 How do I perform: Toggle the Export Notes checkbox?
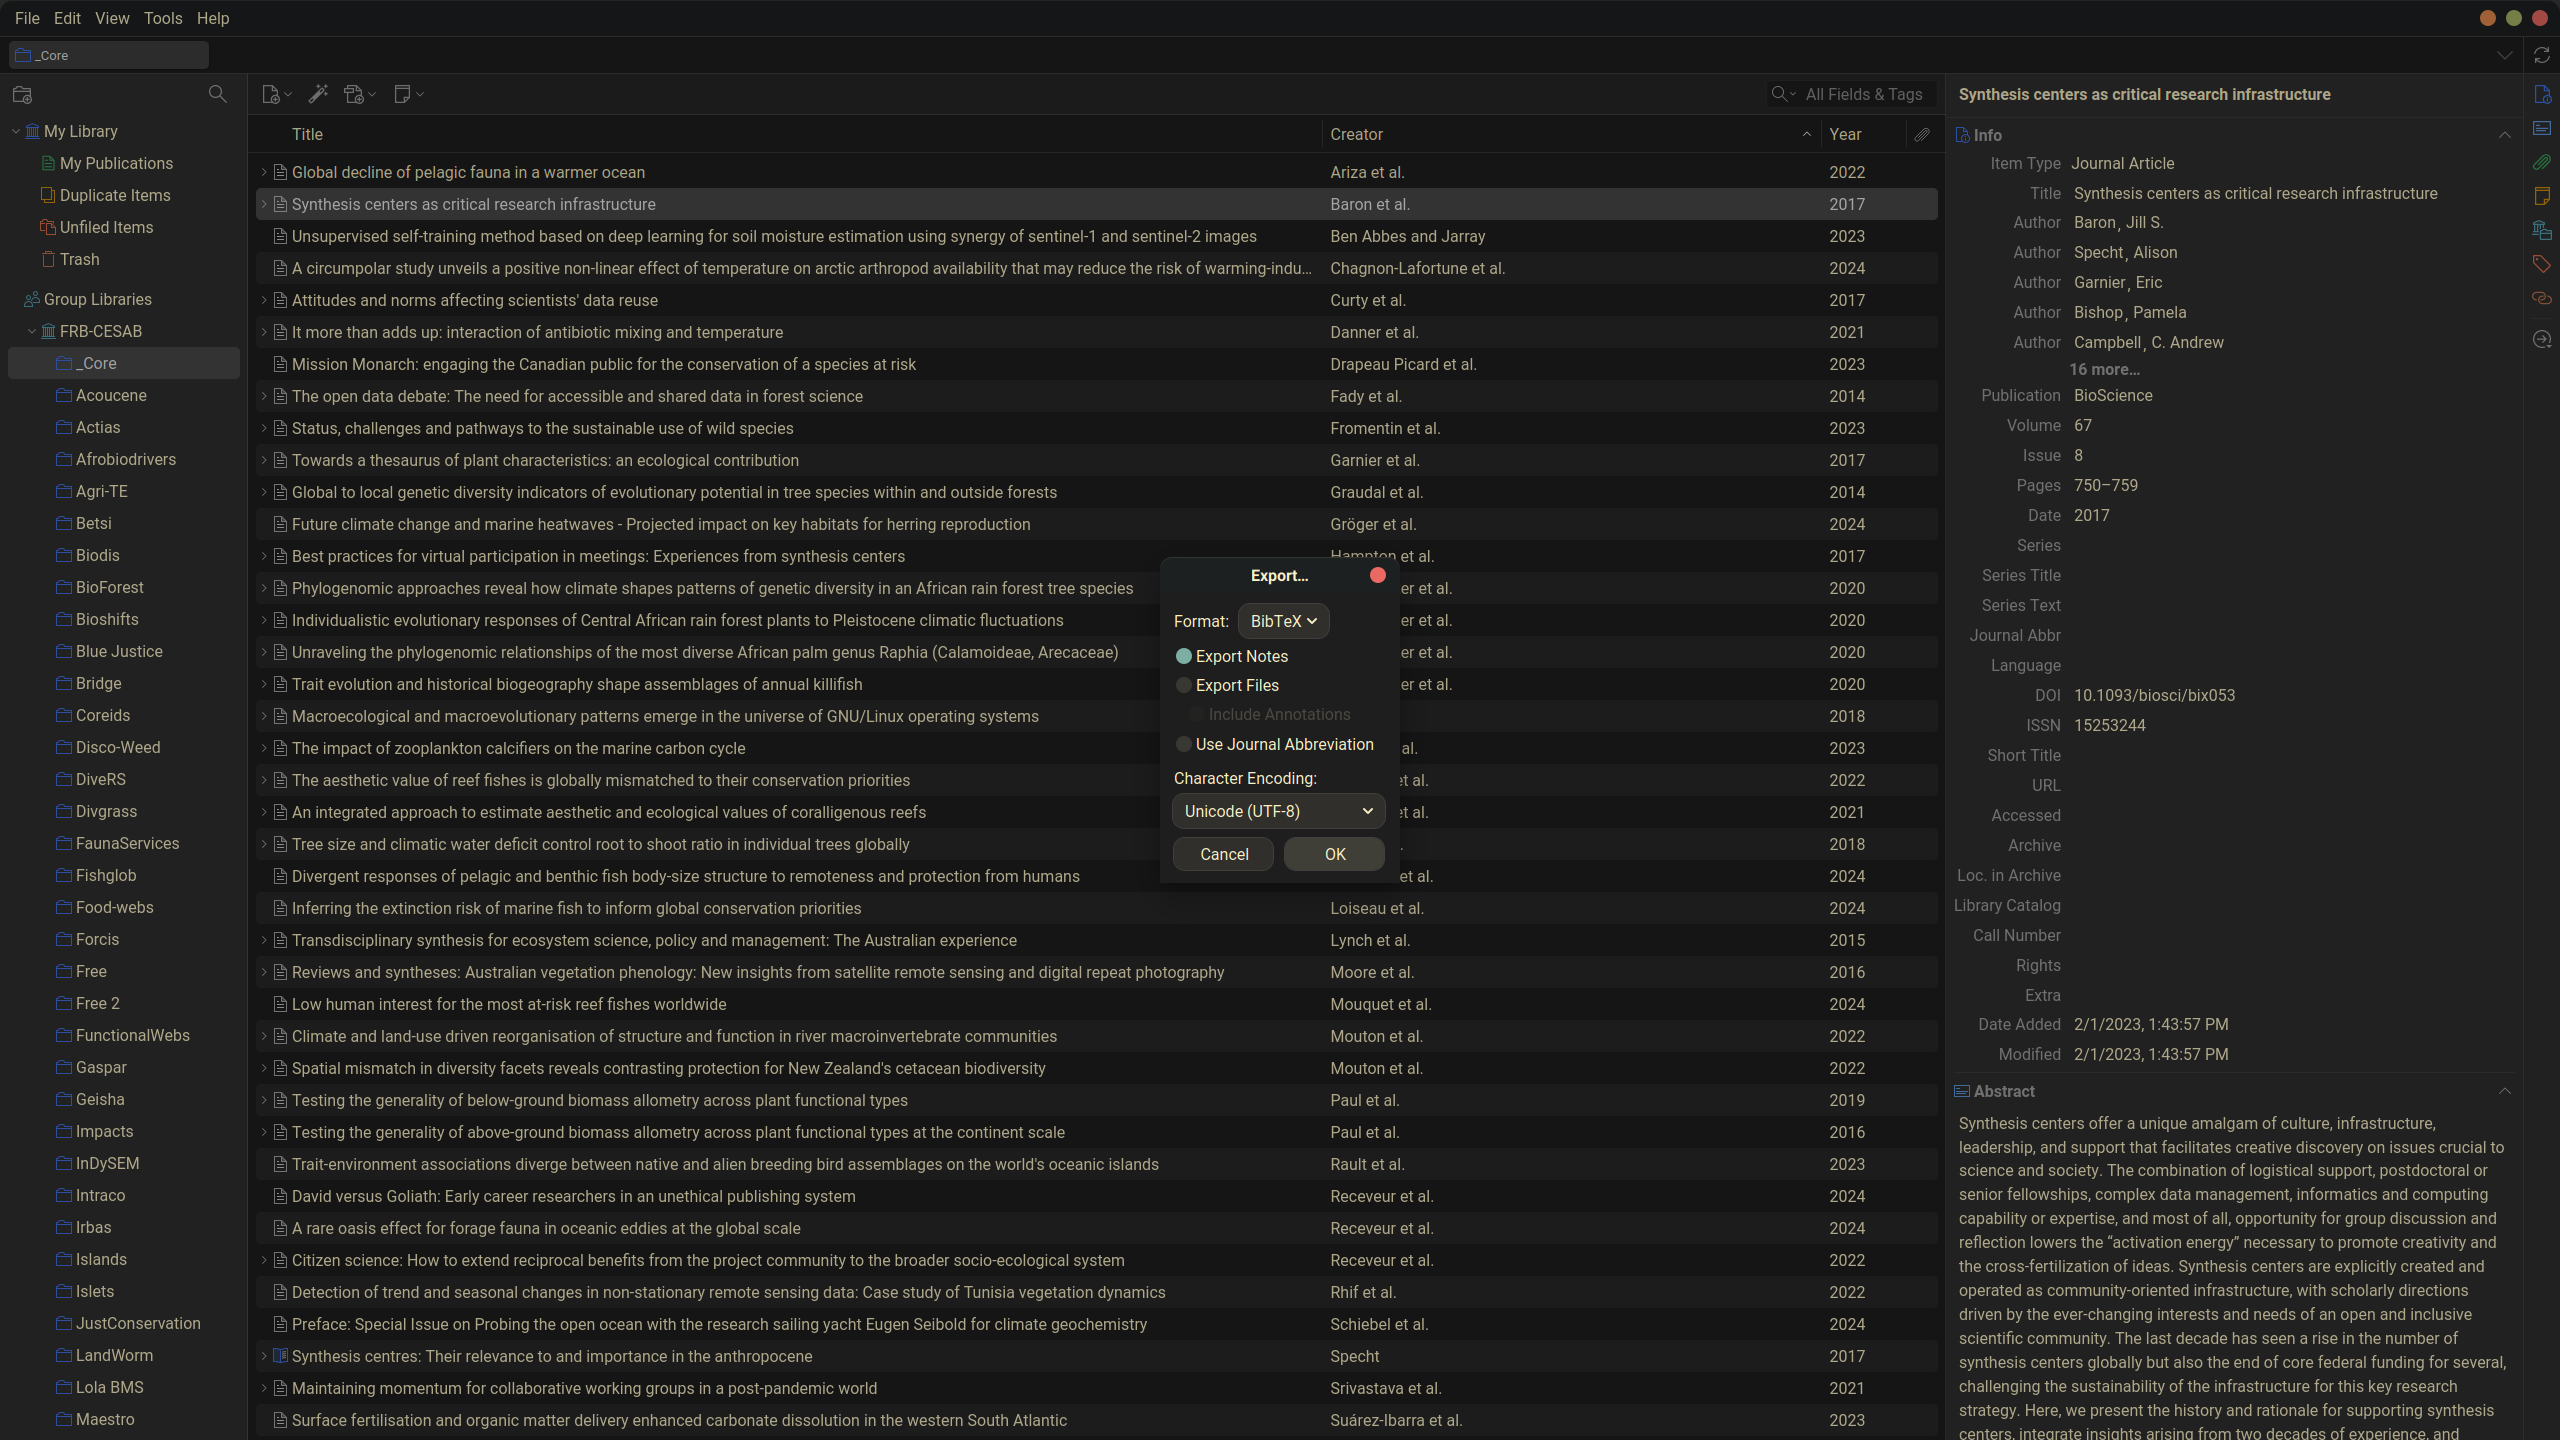click(1184, 656)
